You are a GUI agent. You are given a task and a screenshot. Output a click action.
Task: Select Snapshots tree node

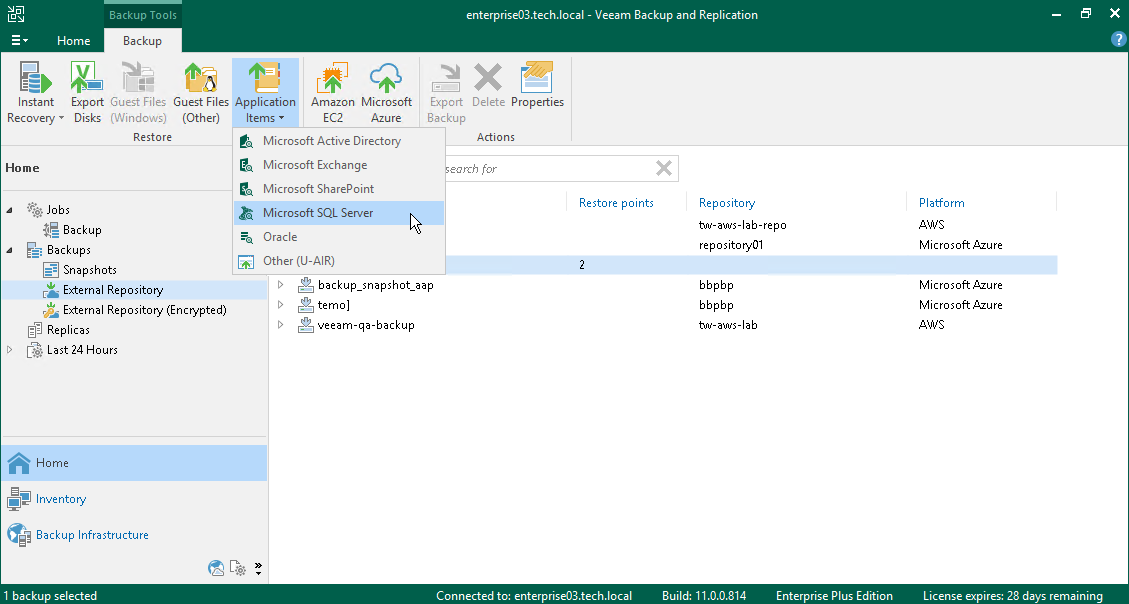click(x=89, y=270)
